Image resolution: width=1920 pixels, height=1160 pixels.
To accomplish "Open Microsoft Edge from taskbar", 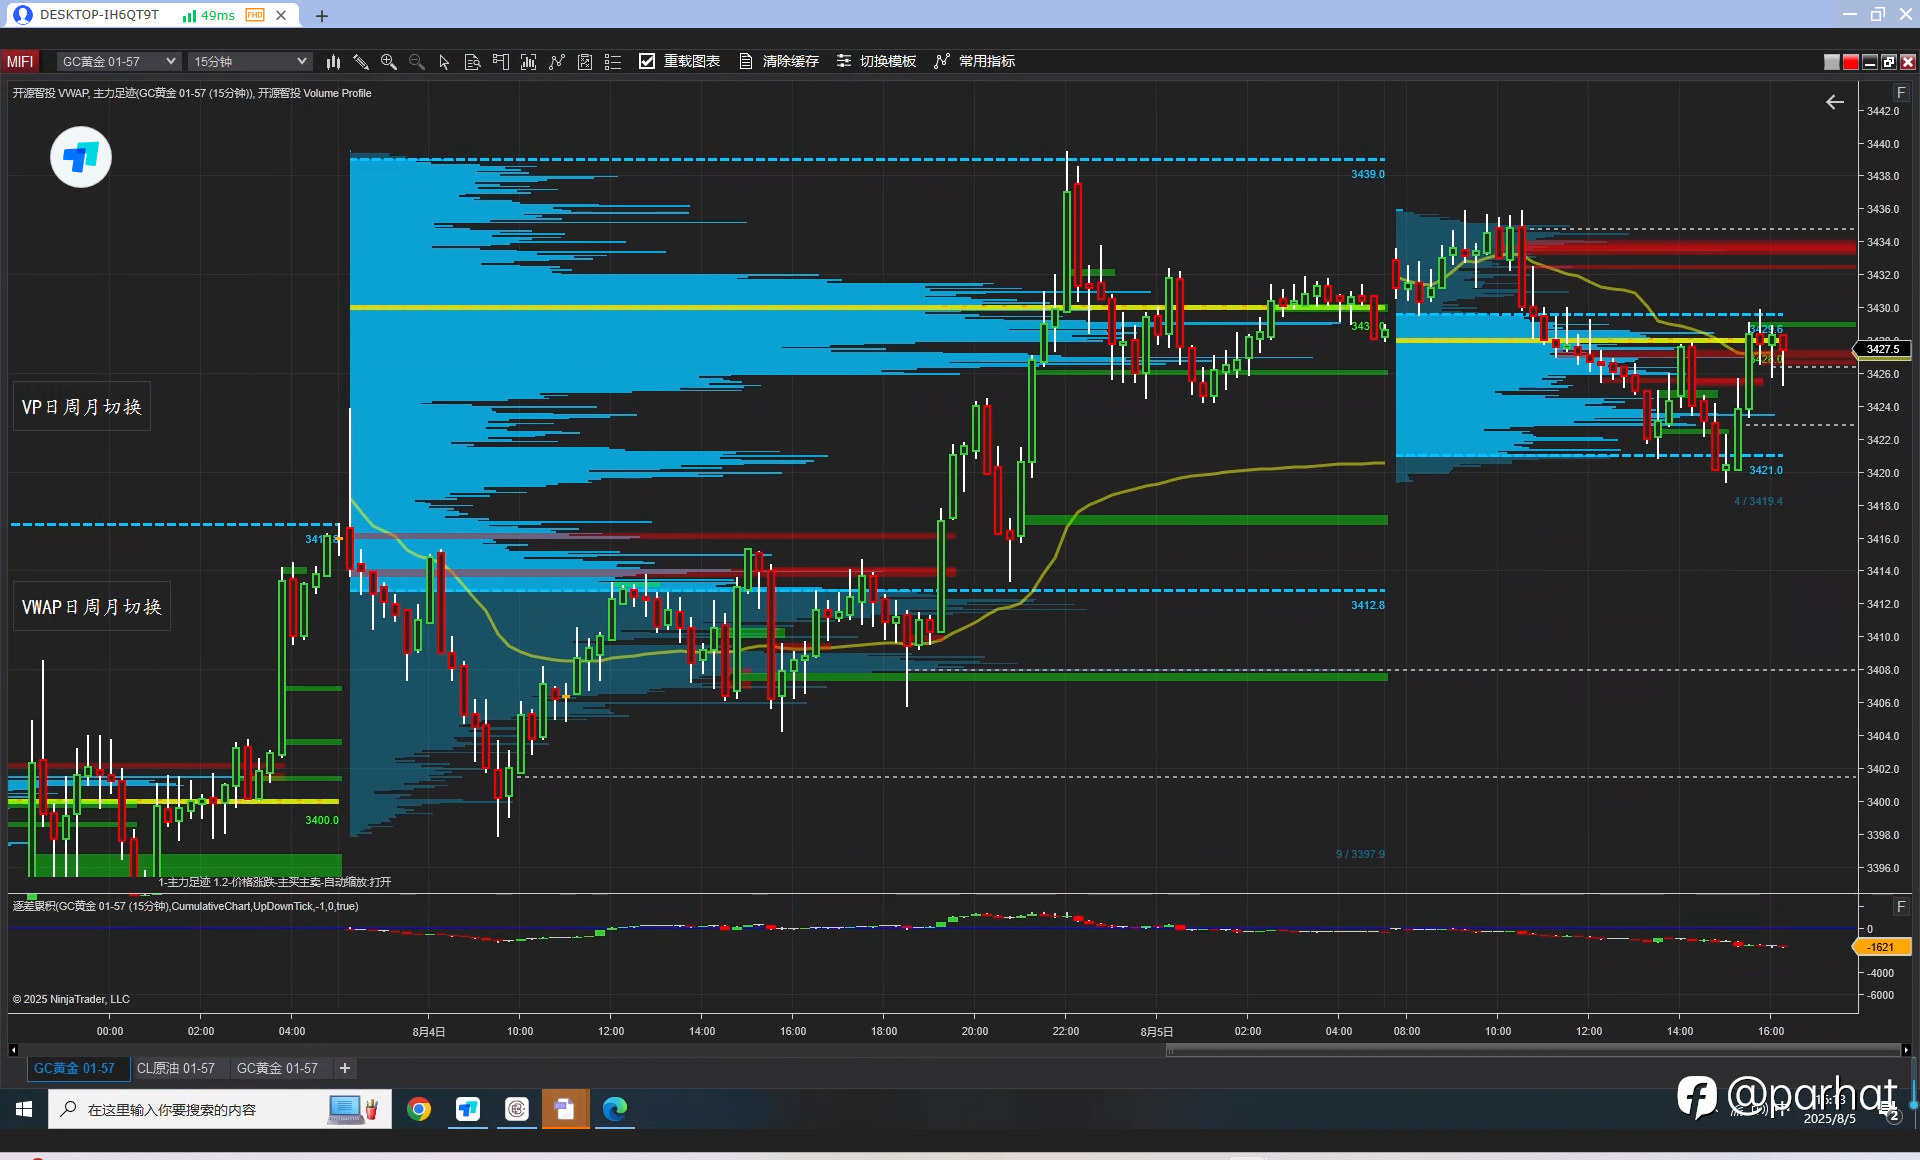I will pos(615,1109).
